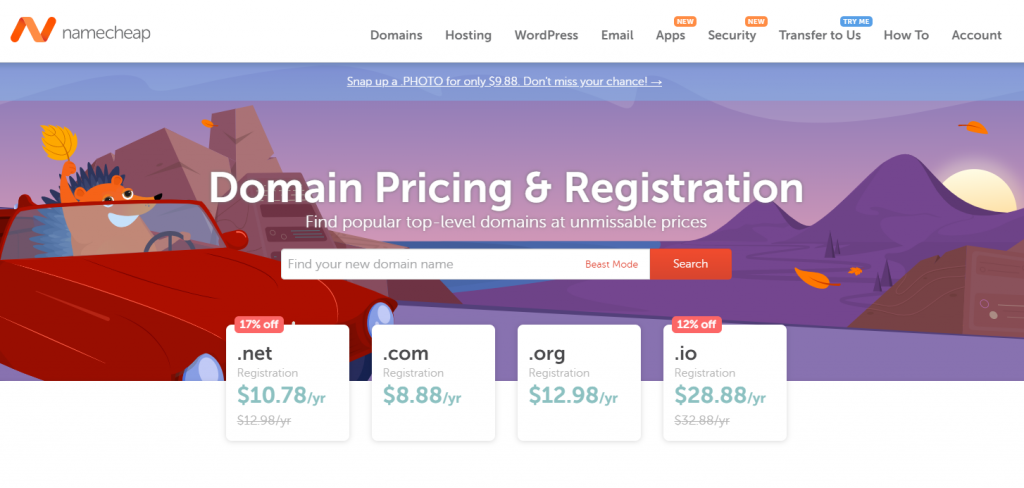This screenshot has height=488, width=1024.
Task: Click the 12% off badge
Action: coord(697,324)
